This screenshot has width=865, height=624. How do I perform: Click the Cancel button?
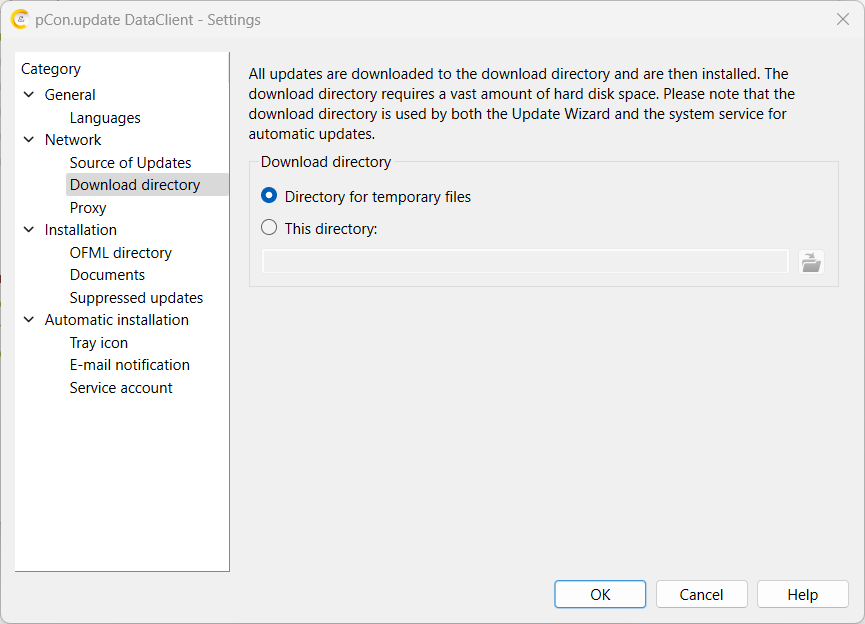[701, 594]
